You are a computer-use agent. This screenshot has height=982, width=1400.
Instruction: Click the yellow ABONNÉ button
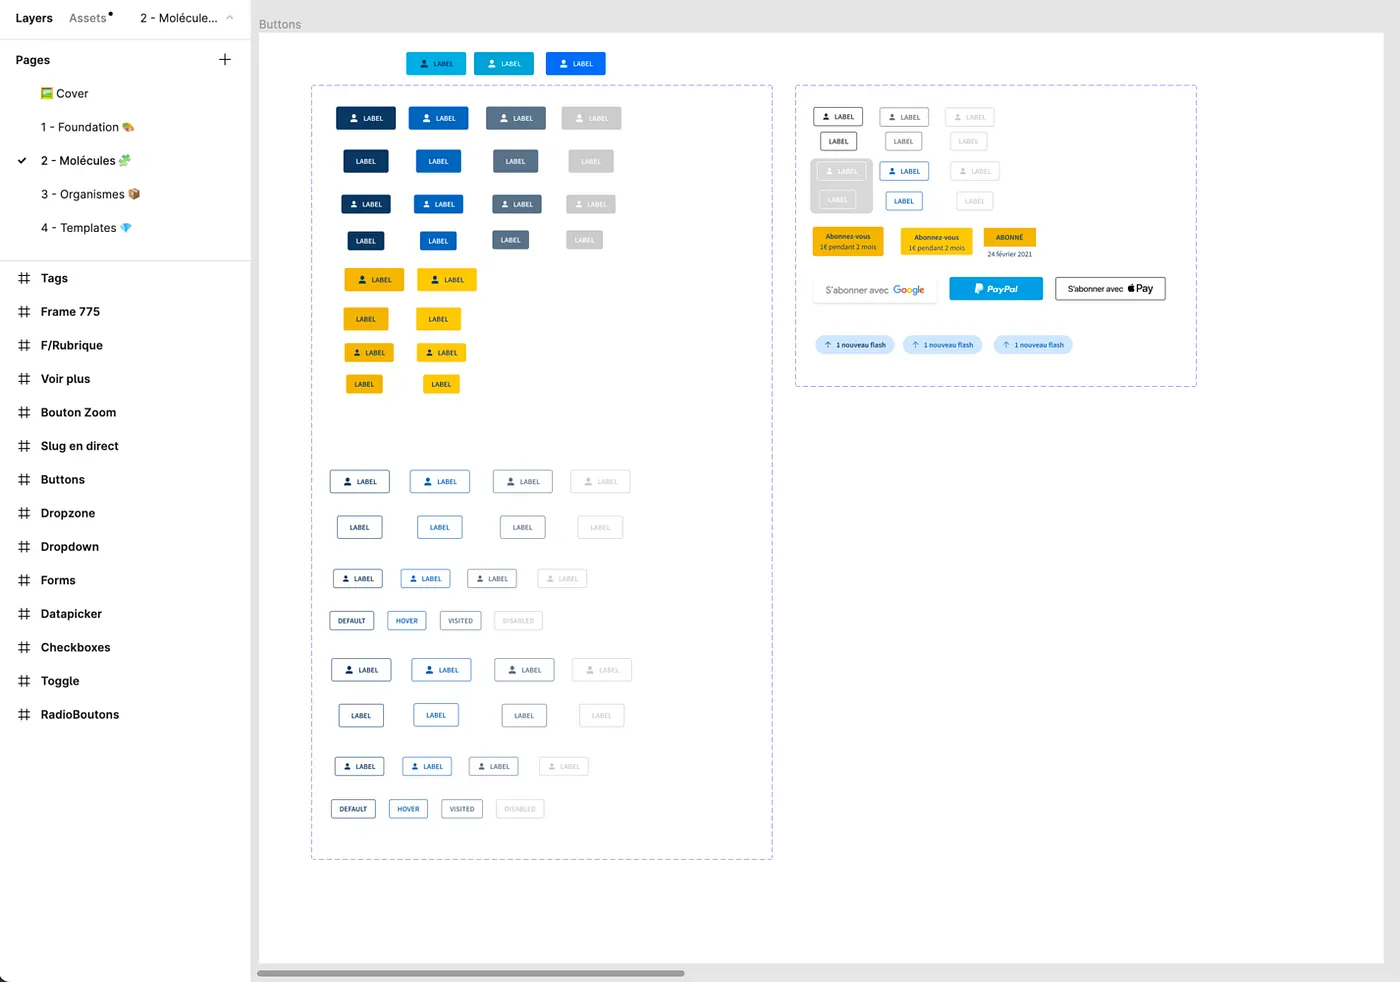[x=1010, y=237]
